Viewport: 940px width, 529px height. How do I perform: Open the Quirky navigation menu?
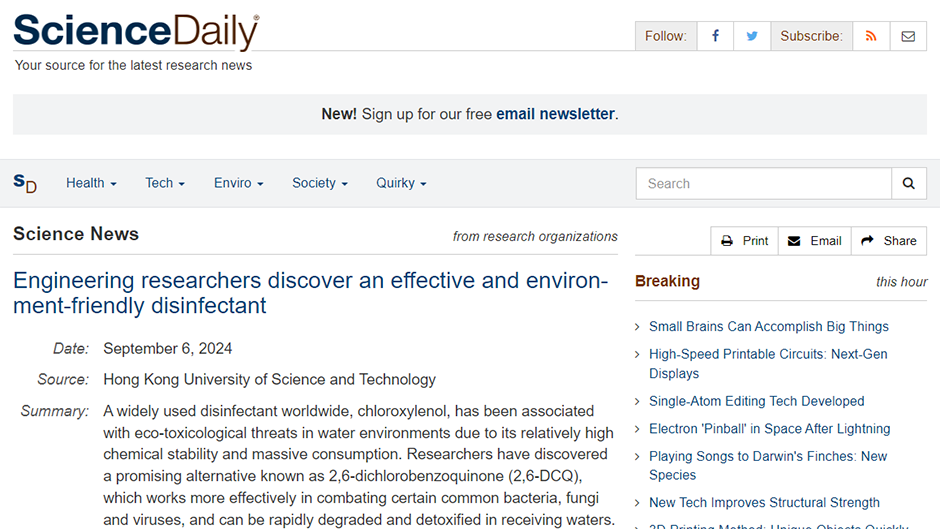(401, 183)
